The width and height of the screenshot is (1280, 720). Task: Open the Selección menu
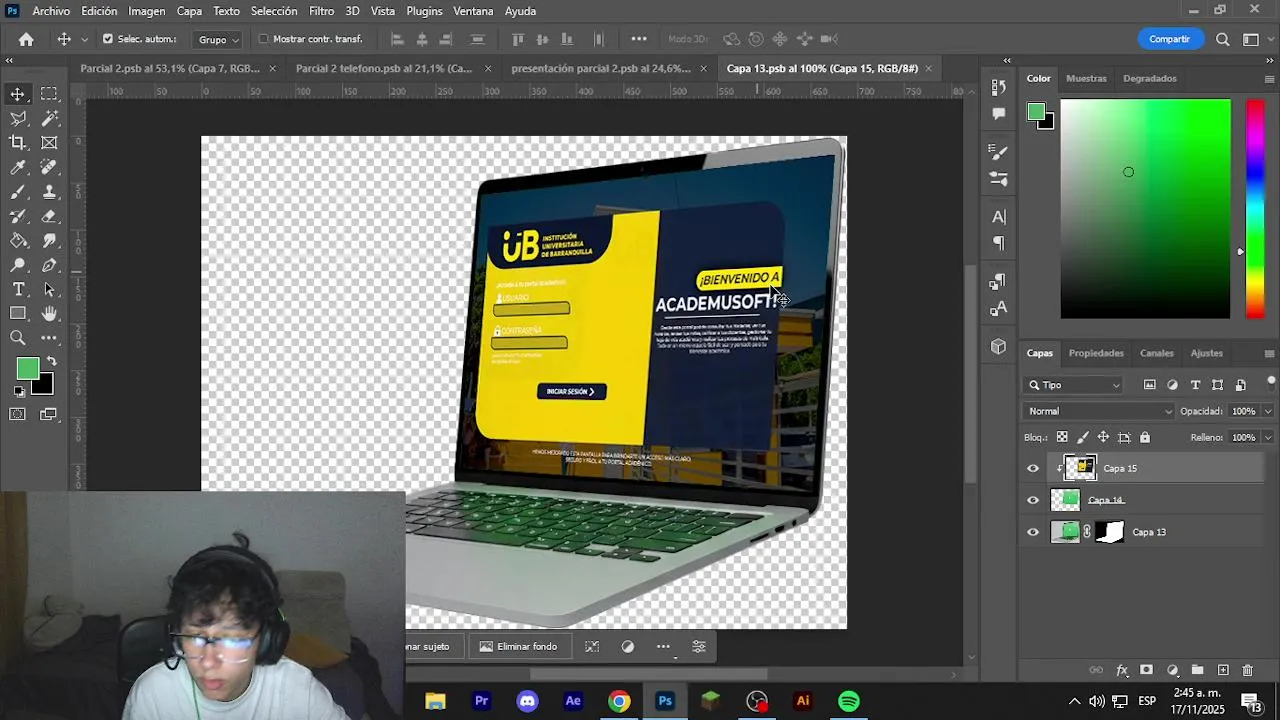[274, 11]
